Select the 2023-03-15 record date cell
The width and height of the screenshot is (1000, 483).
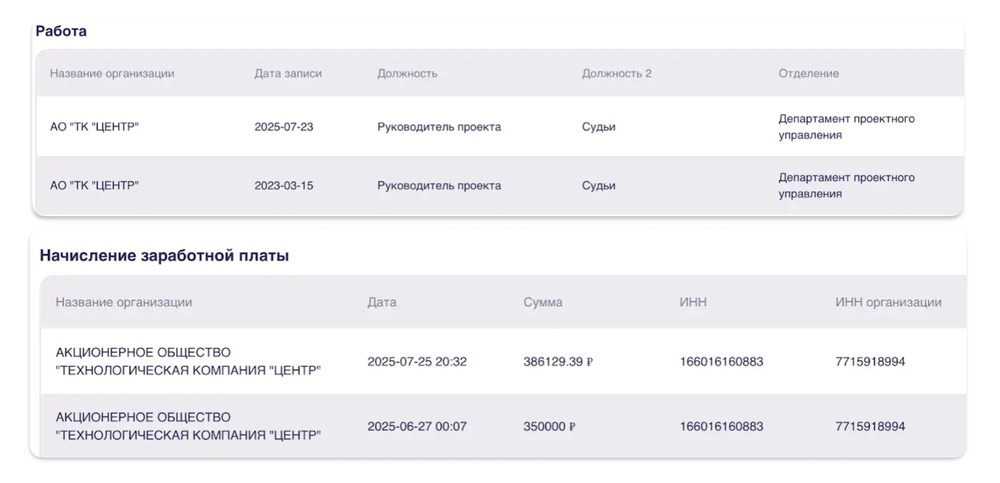coord(284,185)
